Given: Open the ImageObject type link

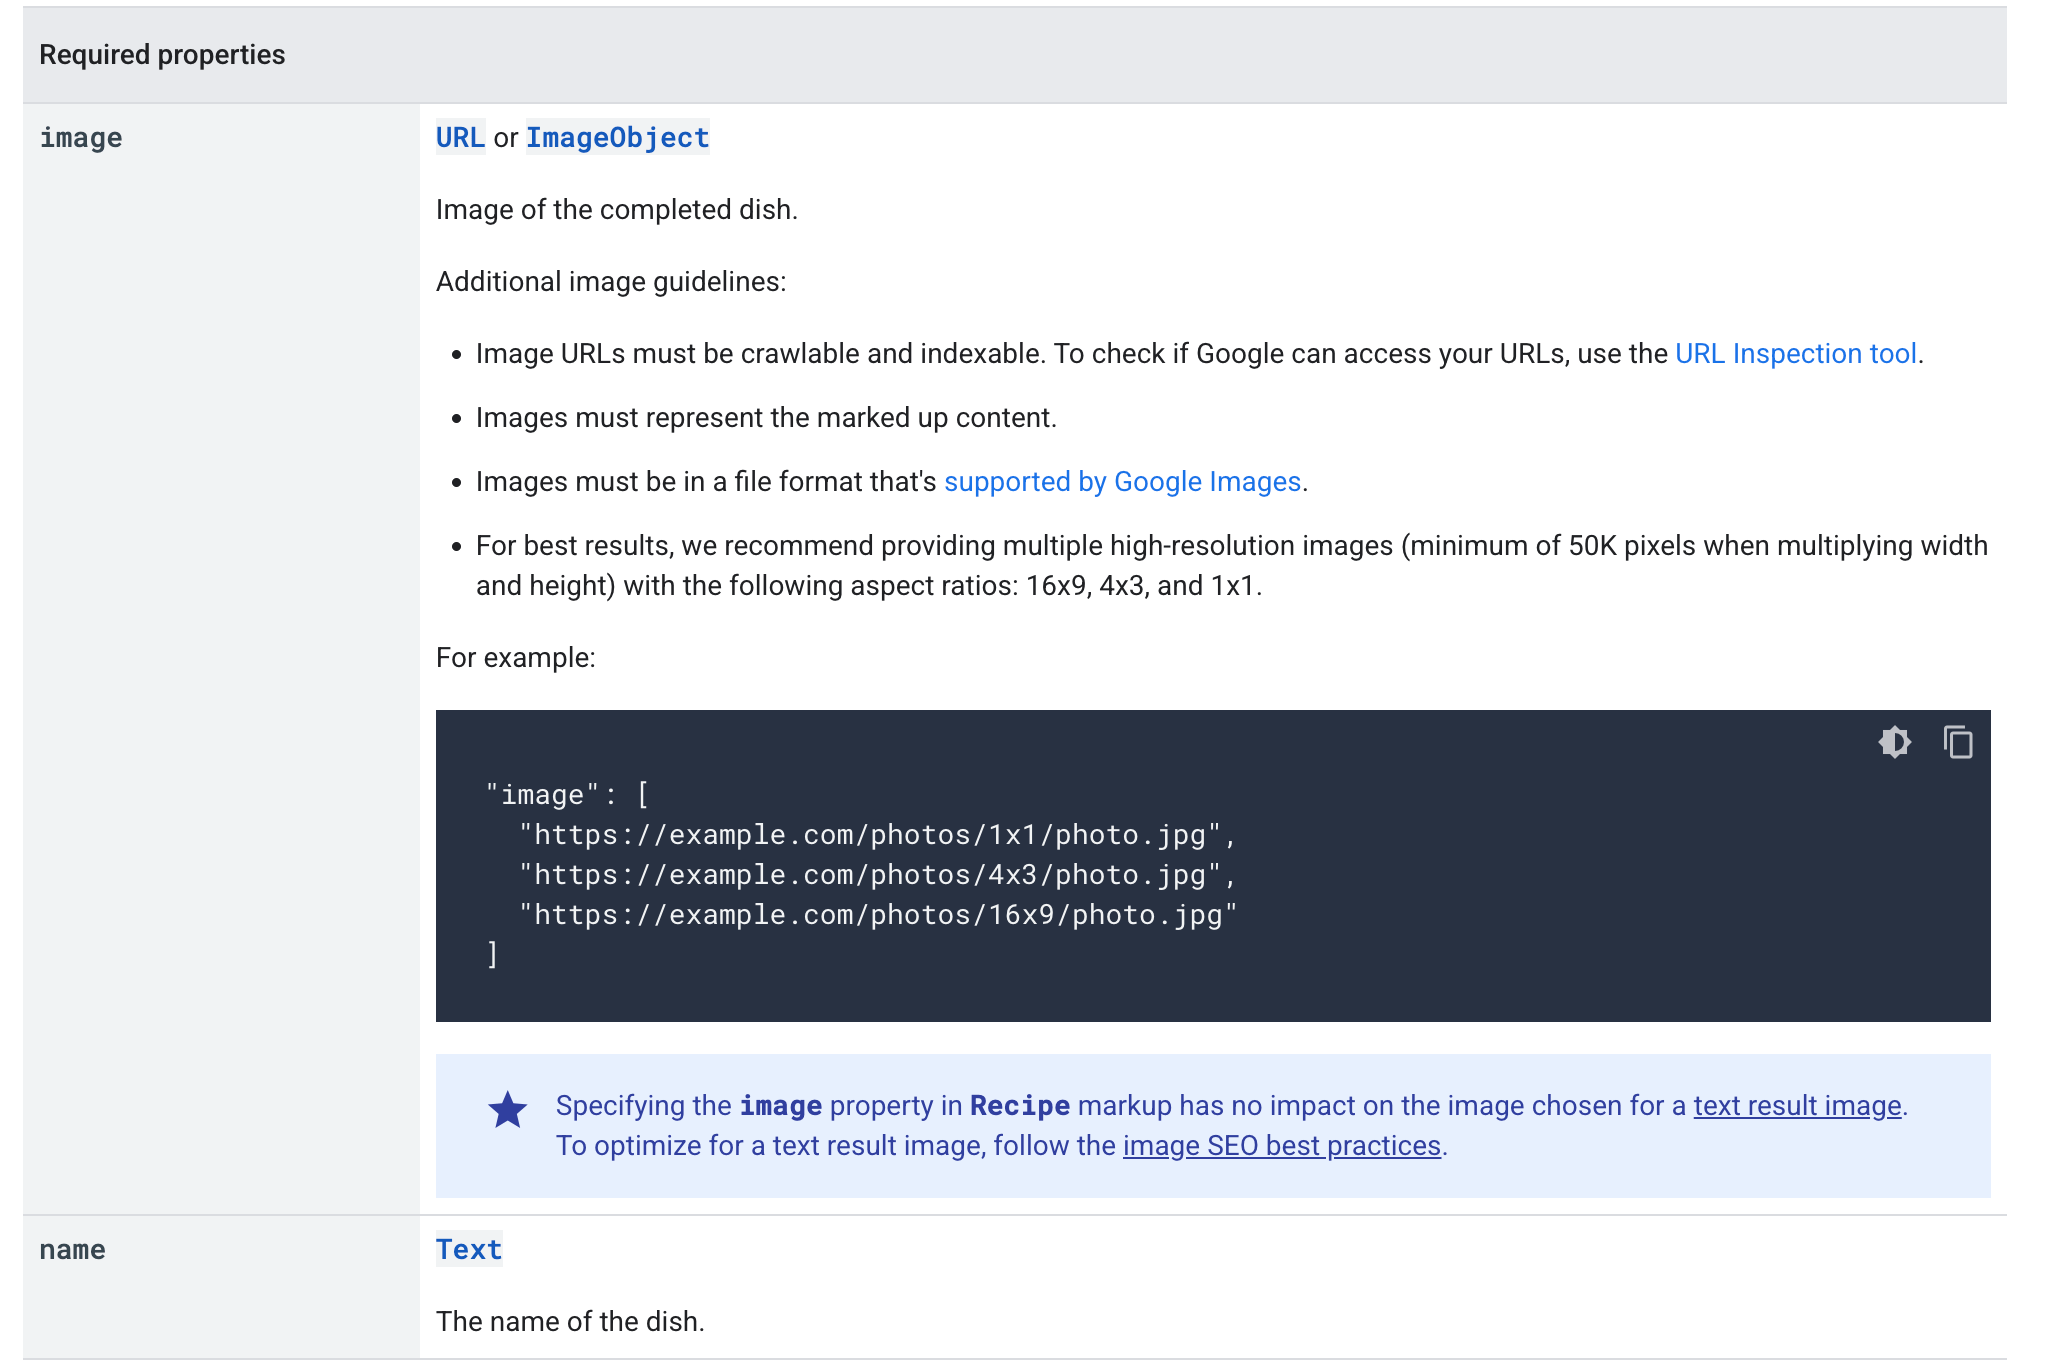Looking at the screenshot, I should 617,137.
